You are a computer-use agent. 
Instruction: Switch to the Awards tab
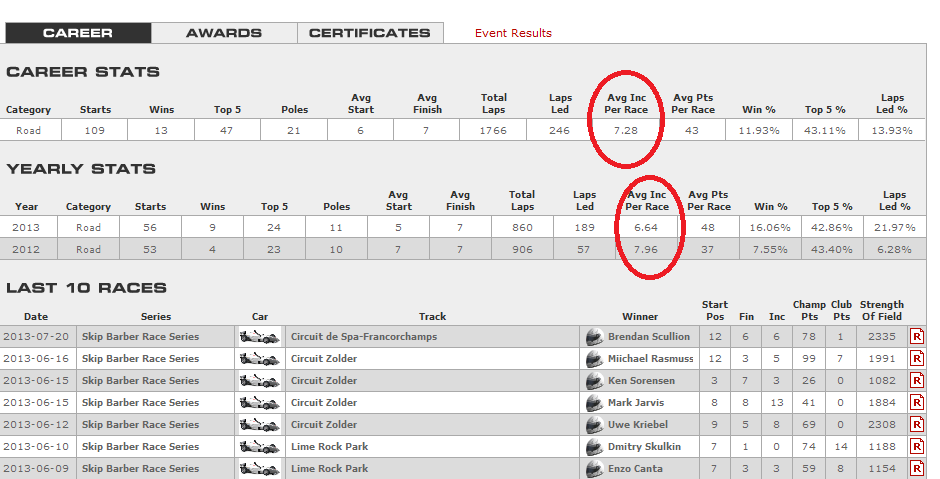pyautogui.click(x=223, y=33)
